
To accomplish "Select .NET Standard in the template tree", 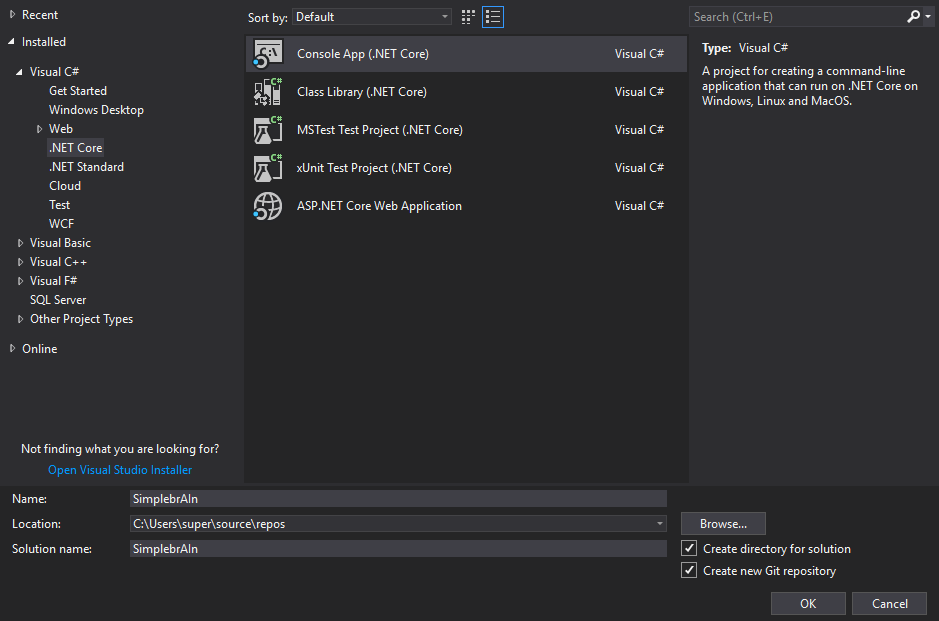I will click(86, 167).
